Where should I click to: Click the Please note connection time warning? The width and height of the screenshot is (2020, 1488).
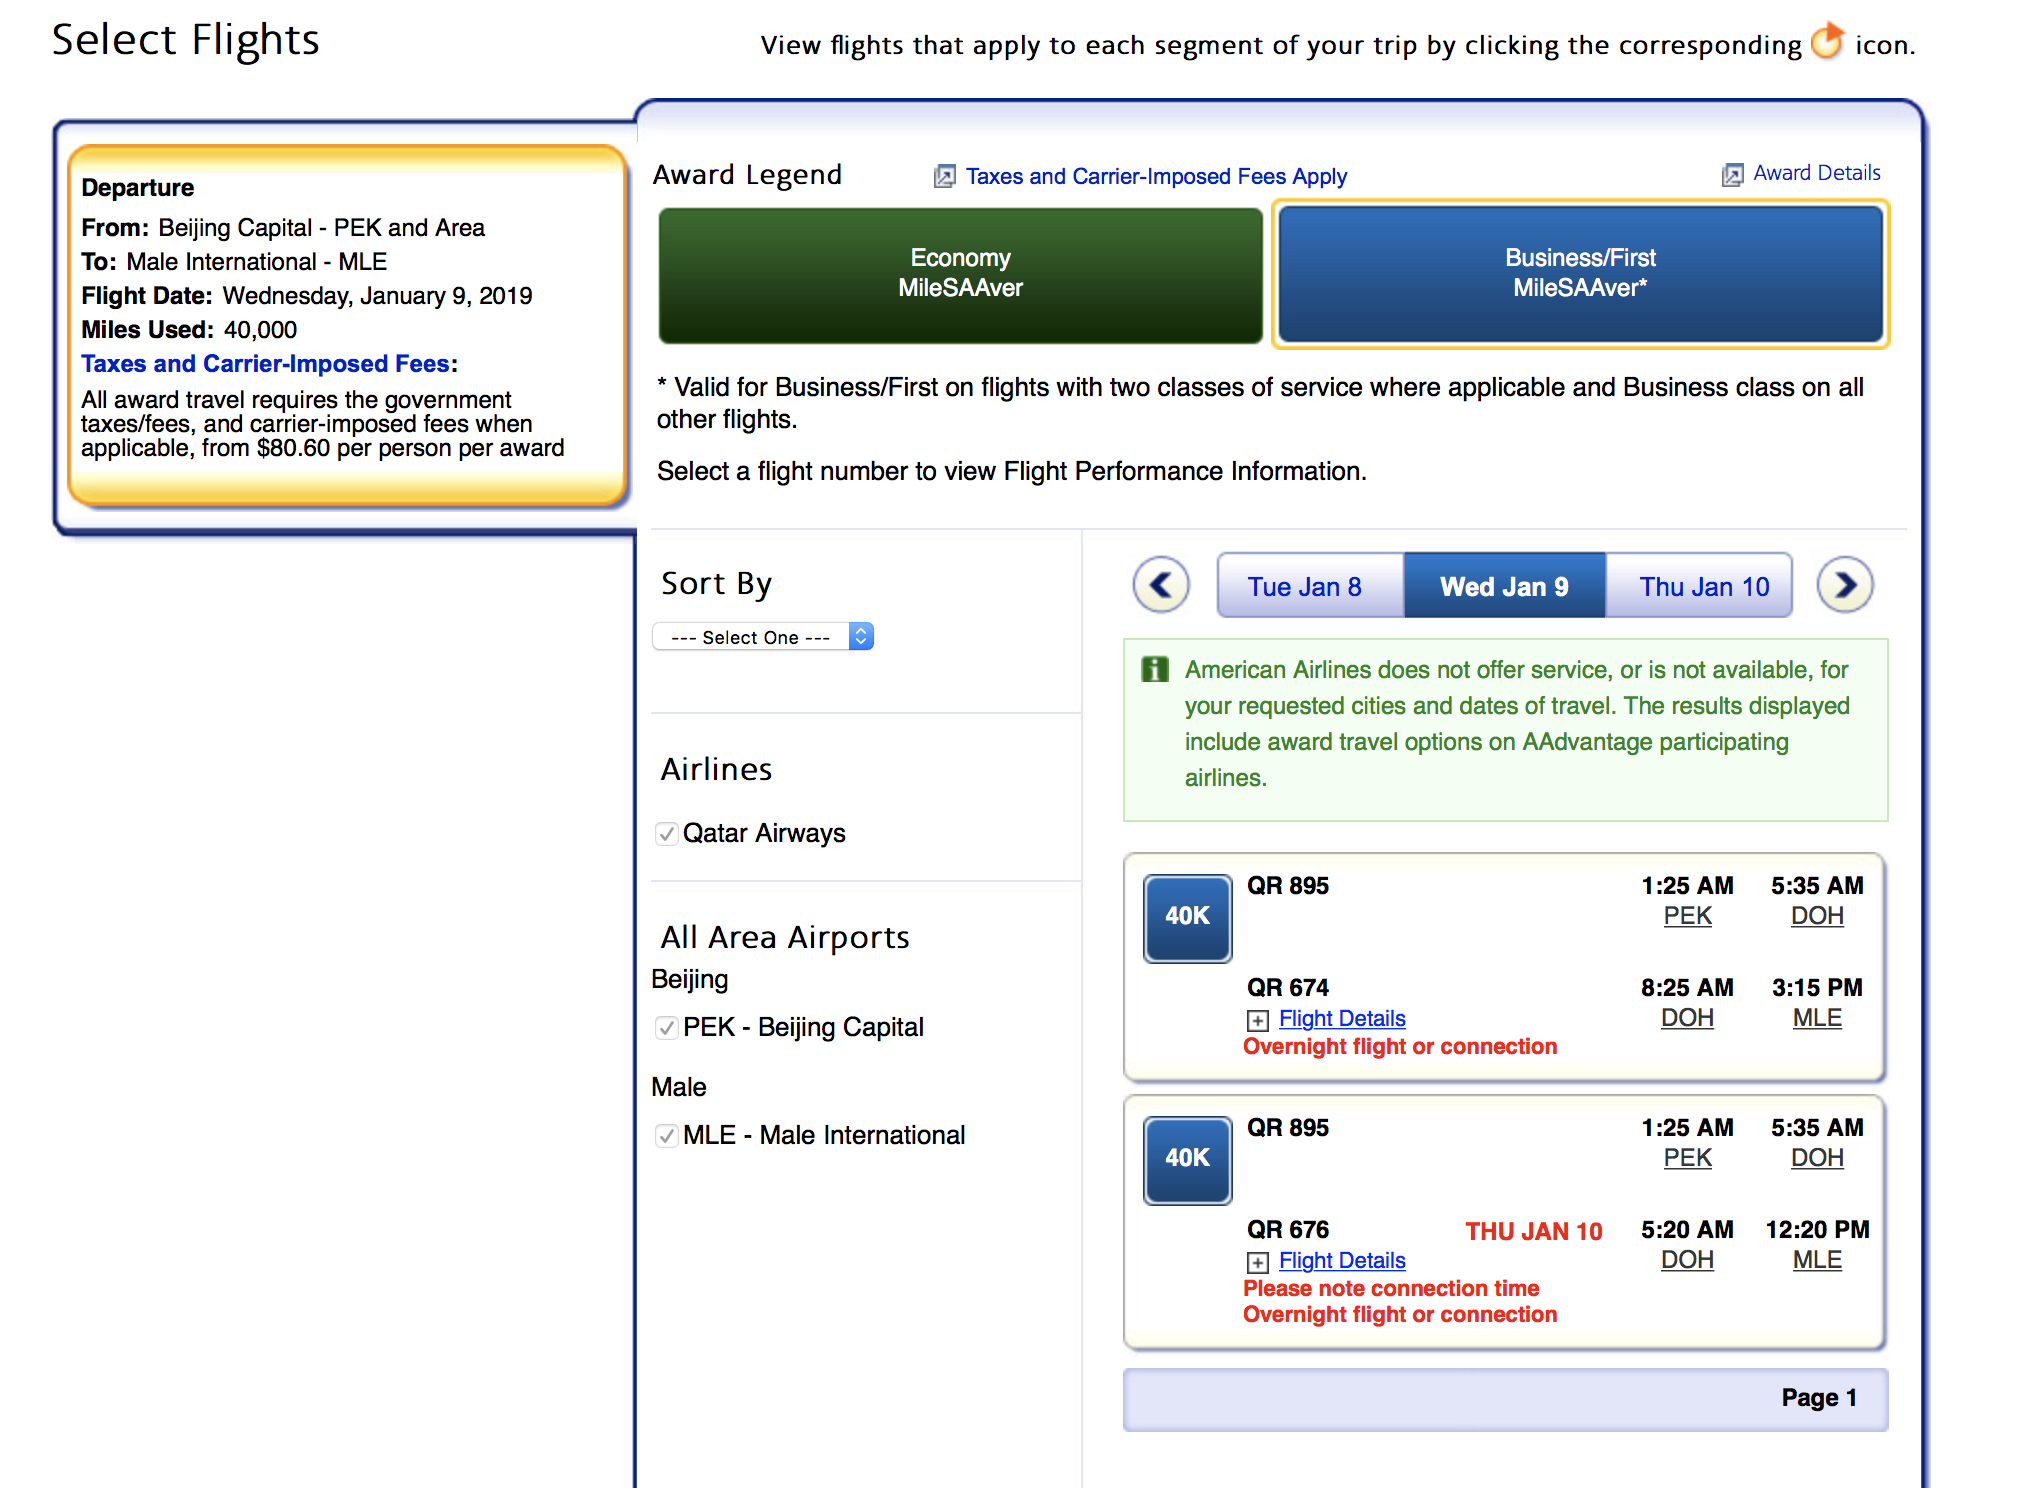[x=1391, y=1288]
